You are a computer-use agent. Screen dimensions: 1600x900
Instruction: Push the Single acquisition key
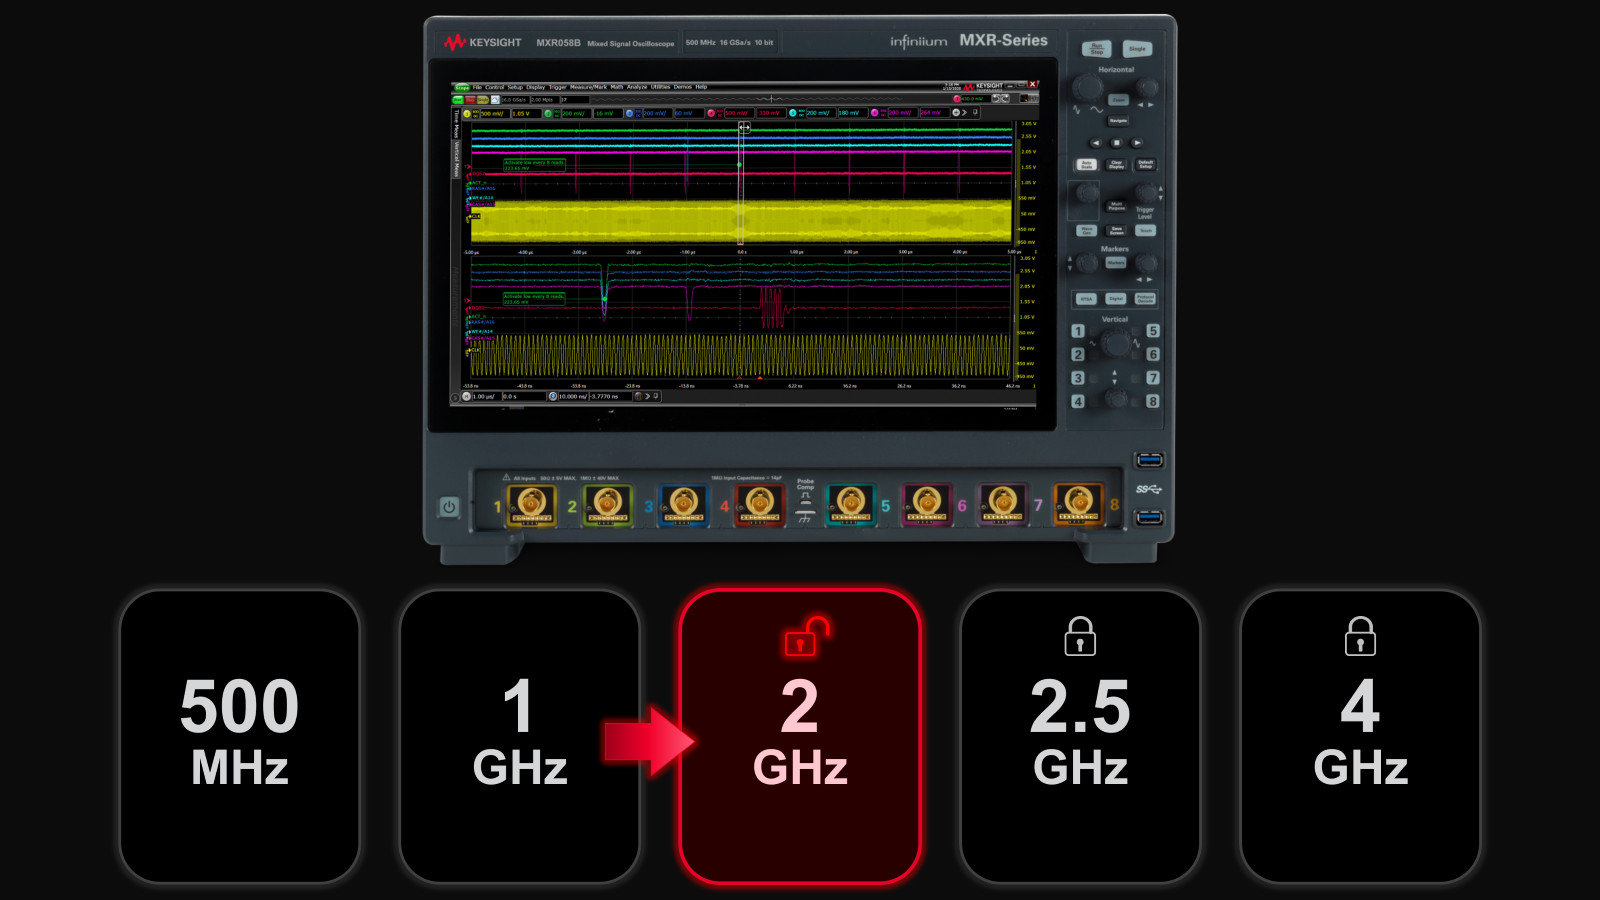pyautogui.click(x=1138, y=48)
